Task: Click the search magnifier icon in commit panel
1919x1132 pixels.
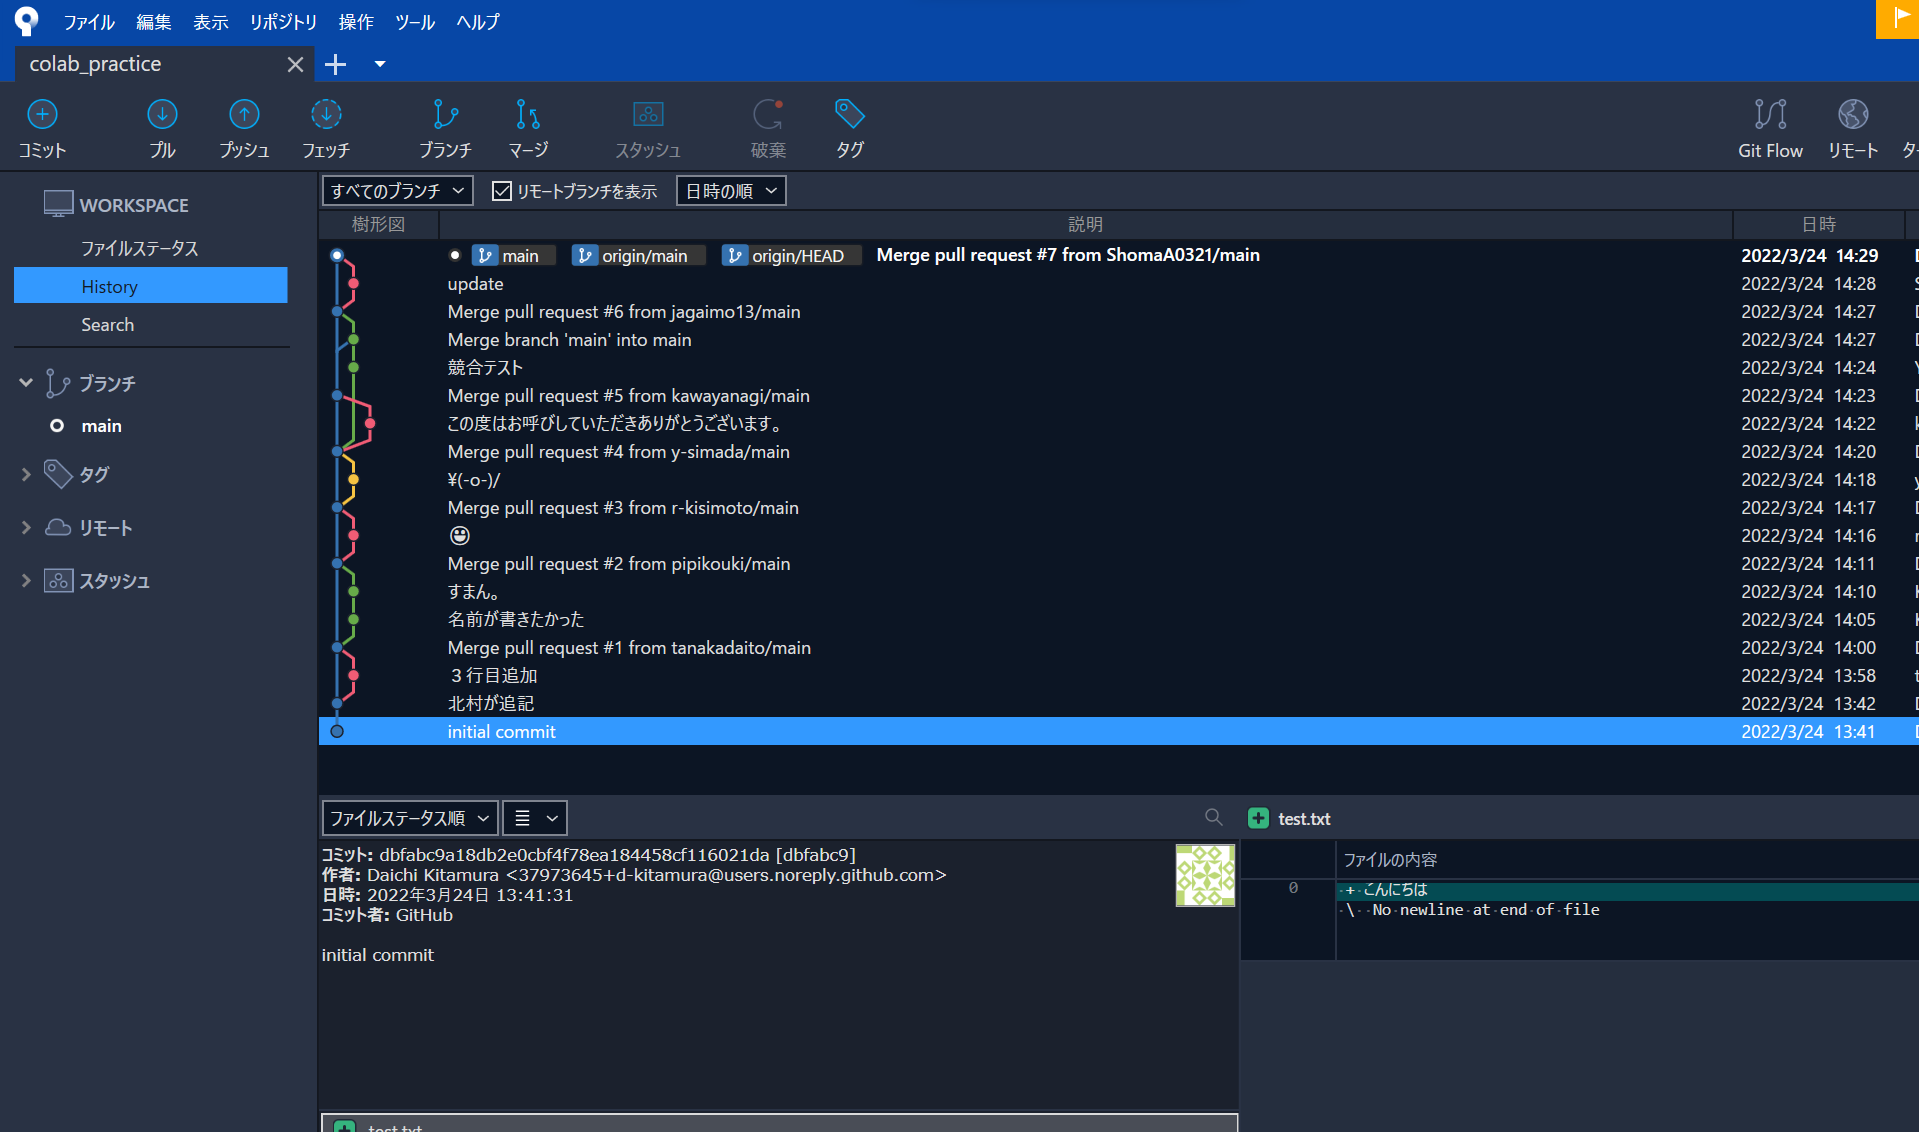Action: pyautogui.click(x=1214, y=817)
